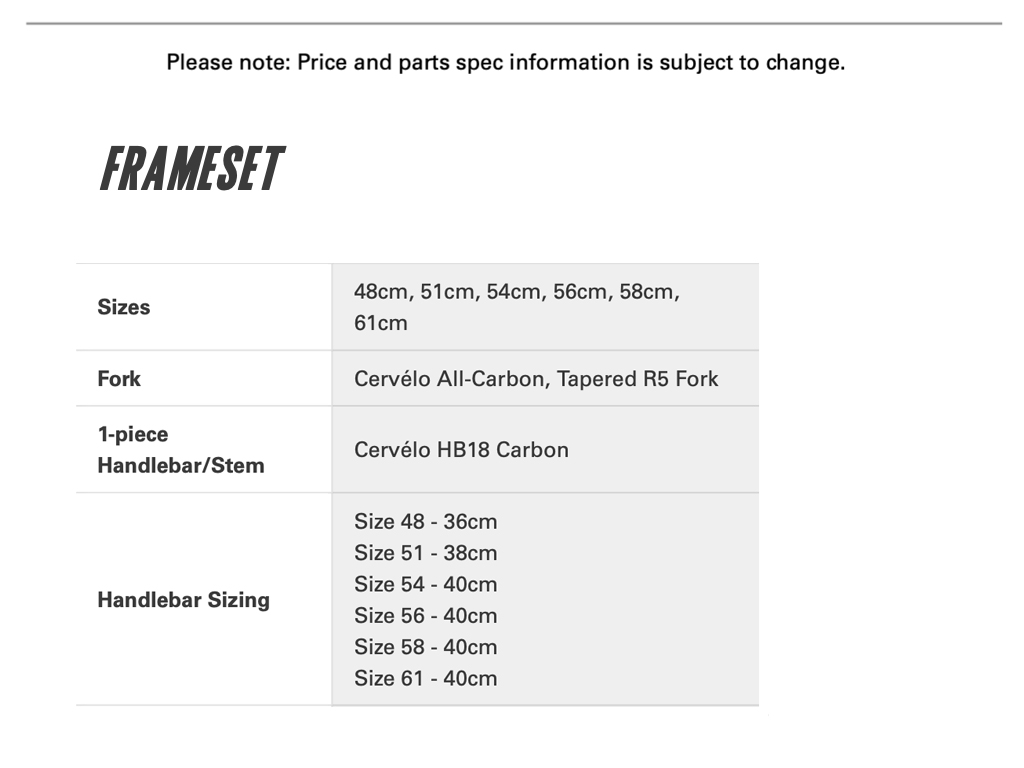Select the Size 54 - 40cm line
Image resolution: width=1024 pixels, height=768 pixels.
point(425,584)
